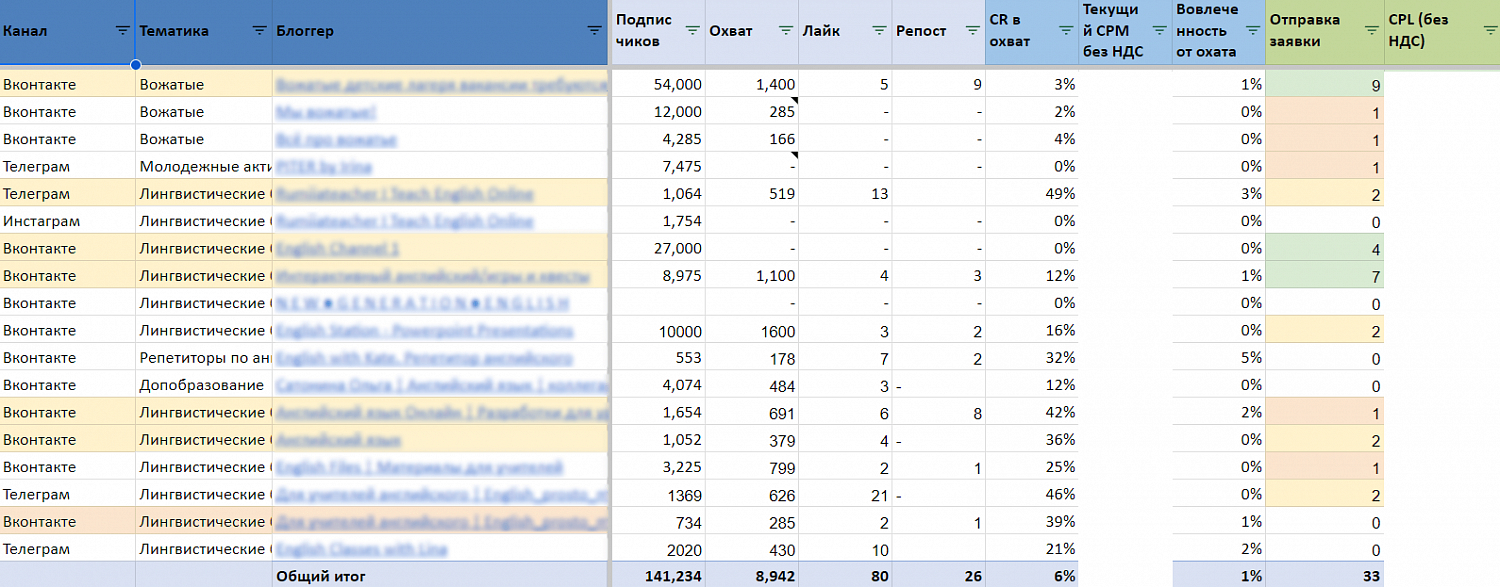Open the Лайк column filter
The image size is (1500, 587).
click(x=879, y=31)
